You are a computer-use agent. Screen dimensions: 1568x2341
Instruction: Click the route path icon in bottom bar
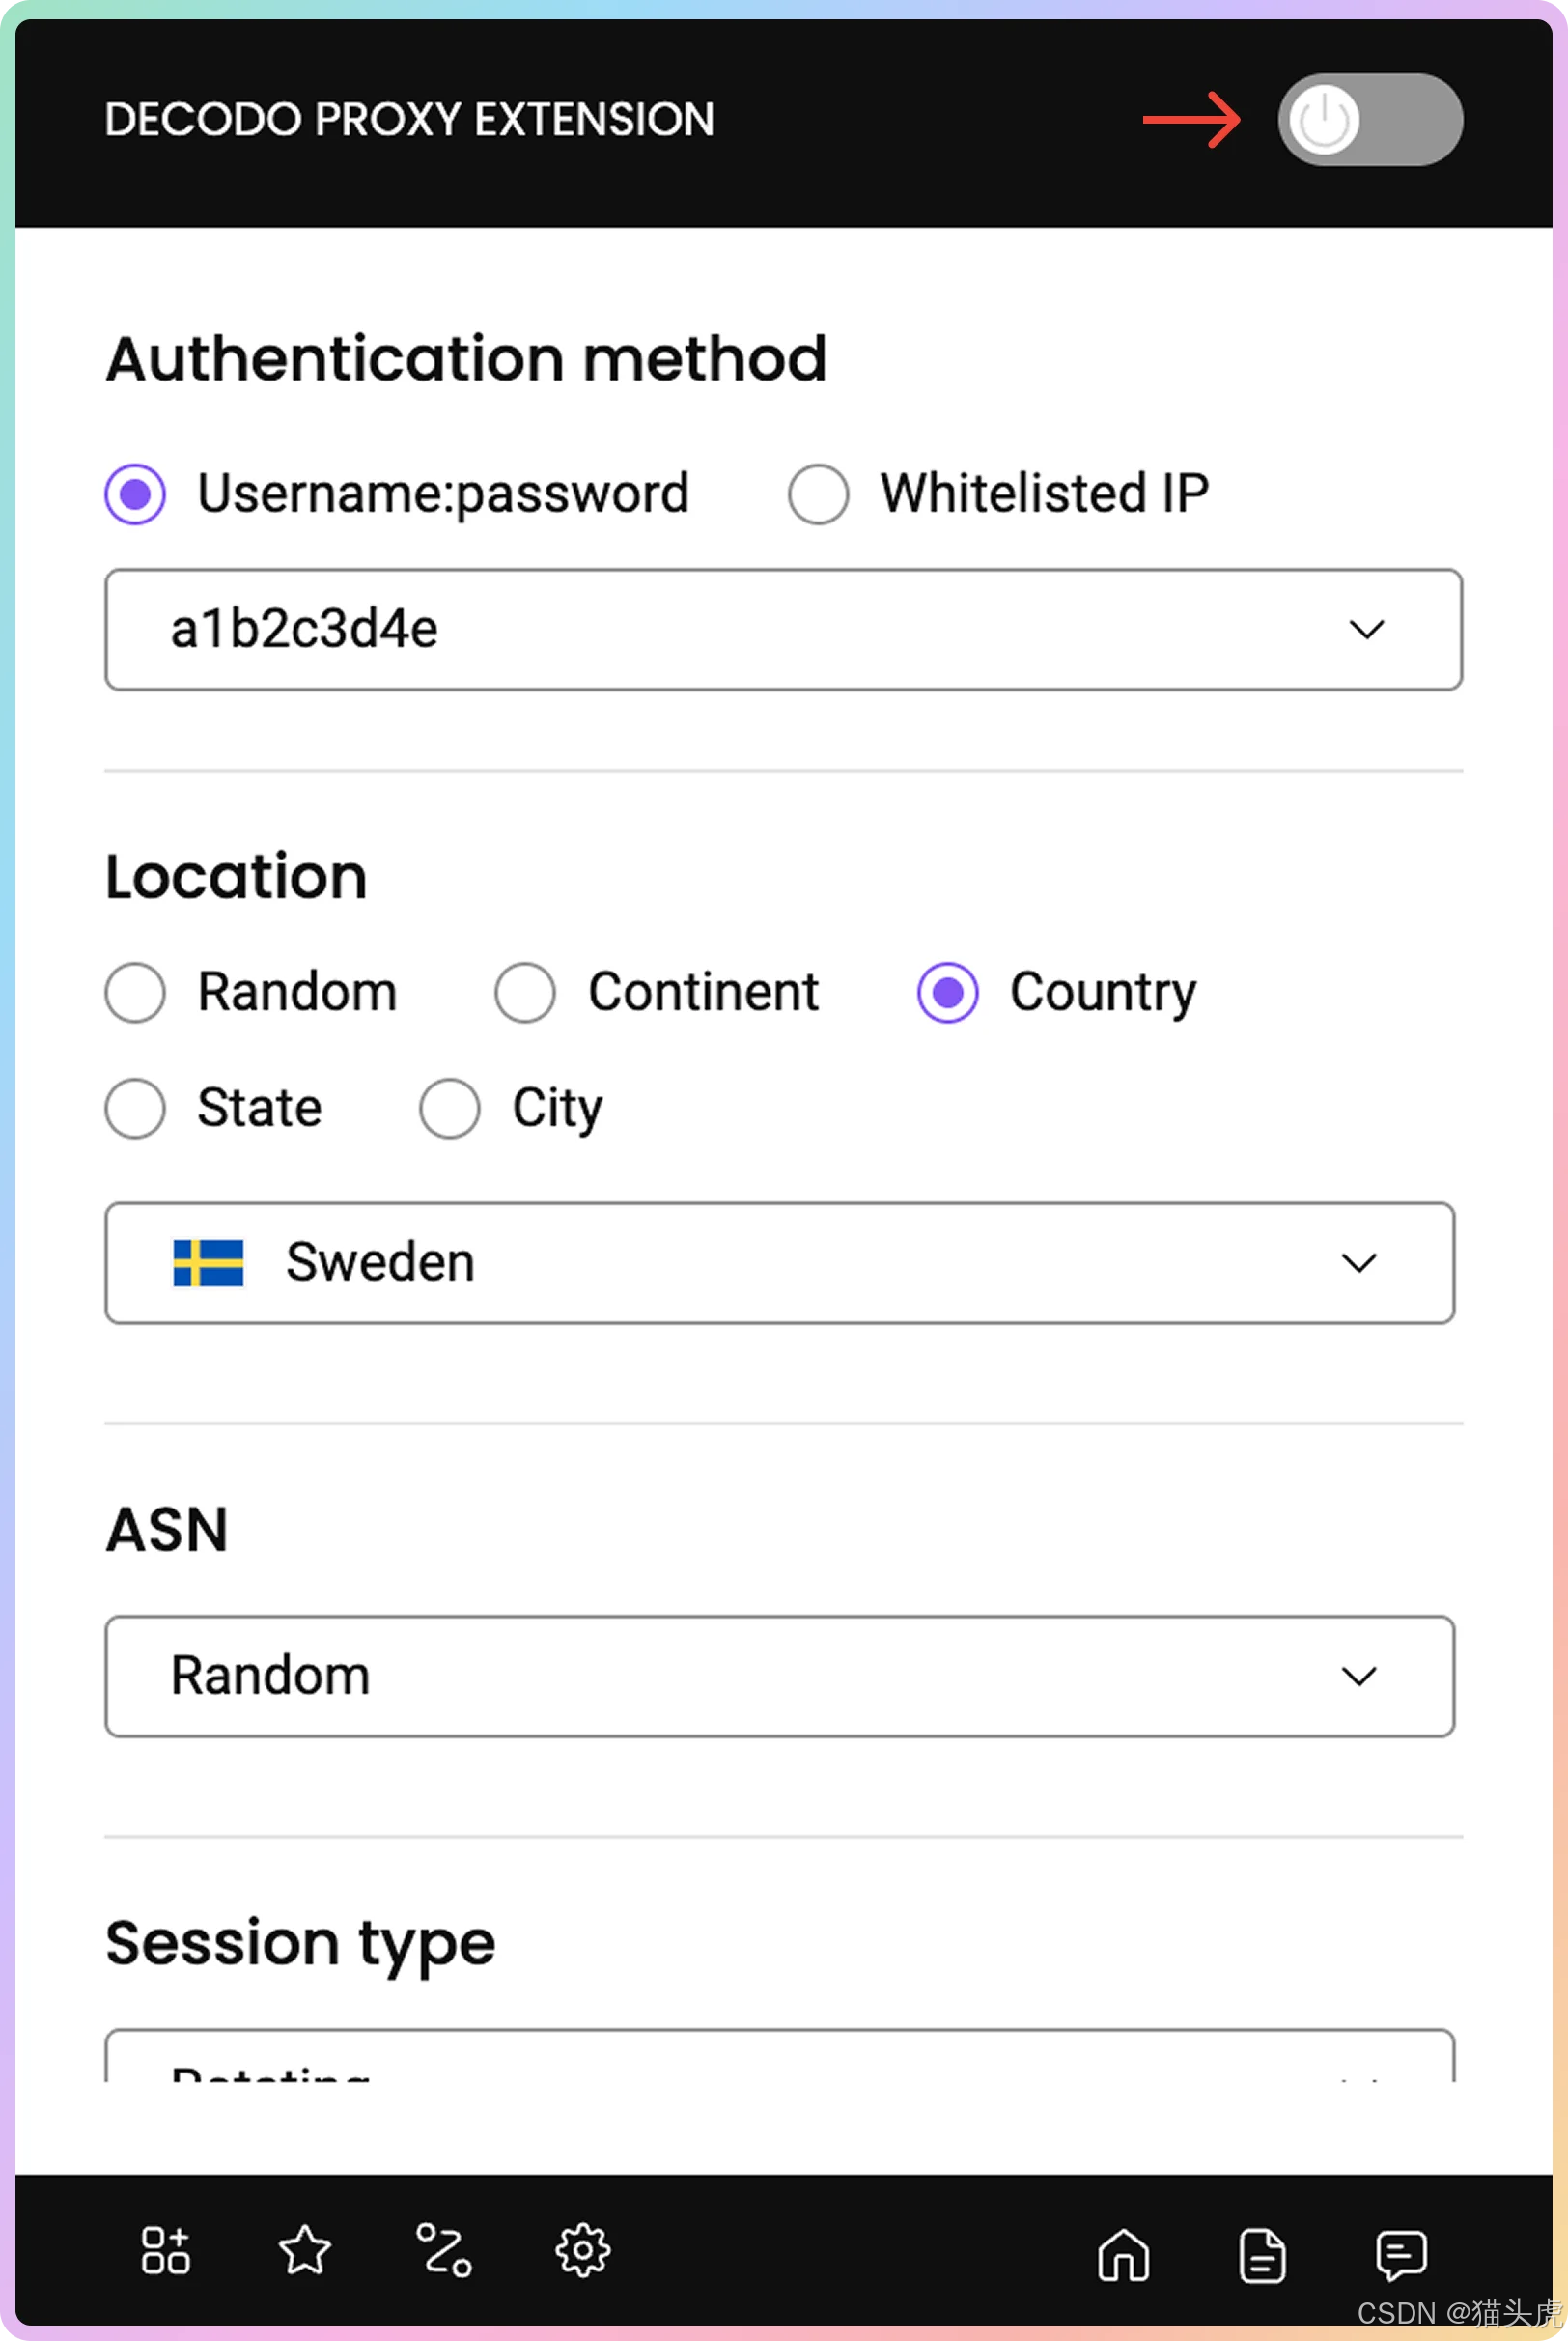pos(443,2251)
